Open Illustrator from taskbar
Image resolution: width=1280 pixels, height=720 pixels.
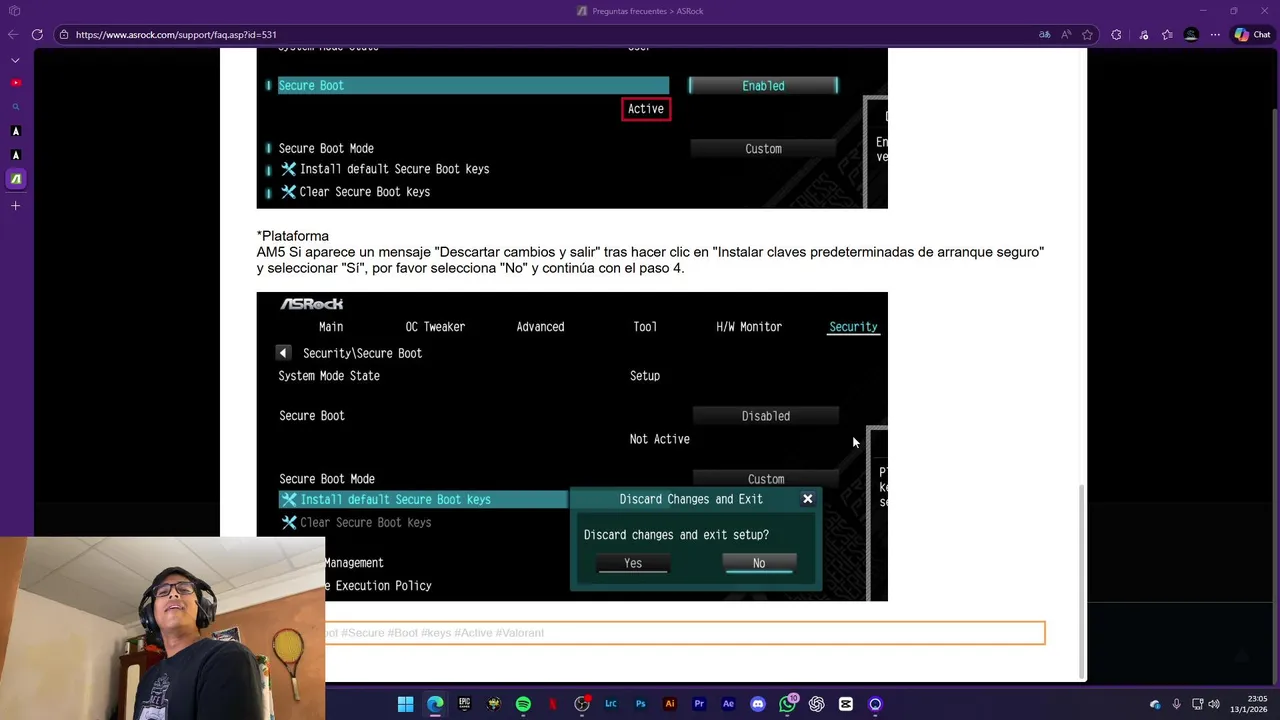tap(670, 704)
